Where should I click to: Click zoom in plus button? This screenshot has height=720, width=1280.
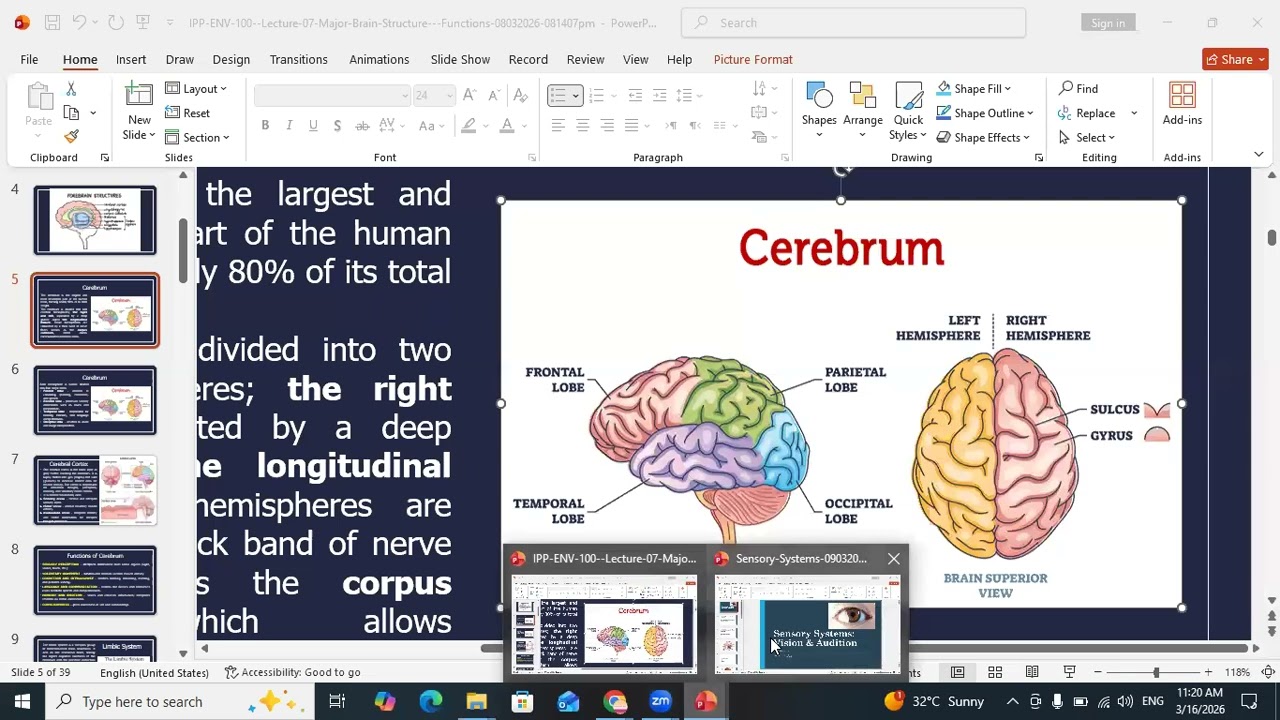1208,672
